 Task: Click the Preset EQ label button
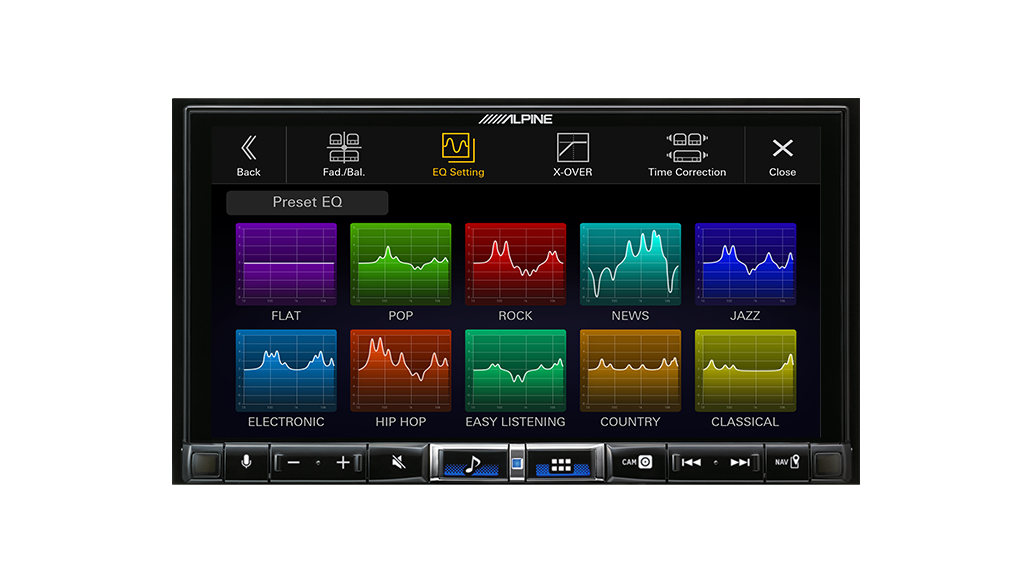(307, 202)
